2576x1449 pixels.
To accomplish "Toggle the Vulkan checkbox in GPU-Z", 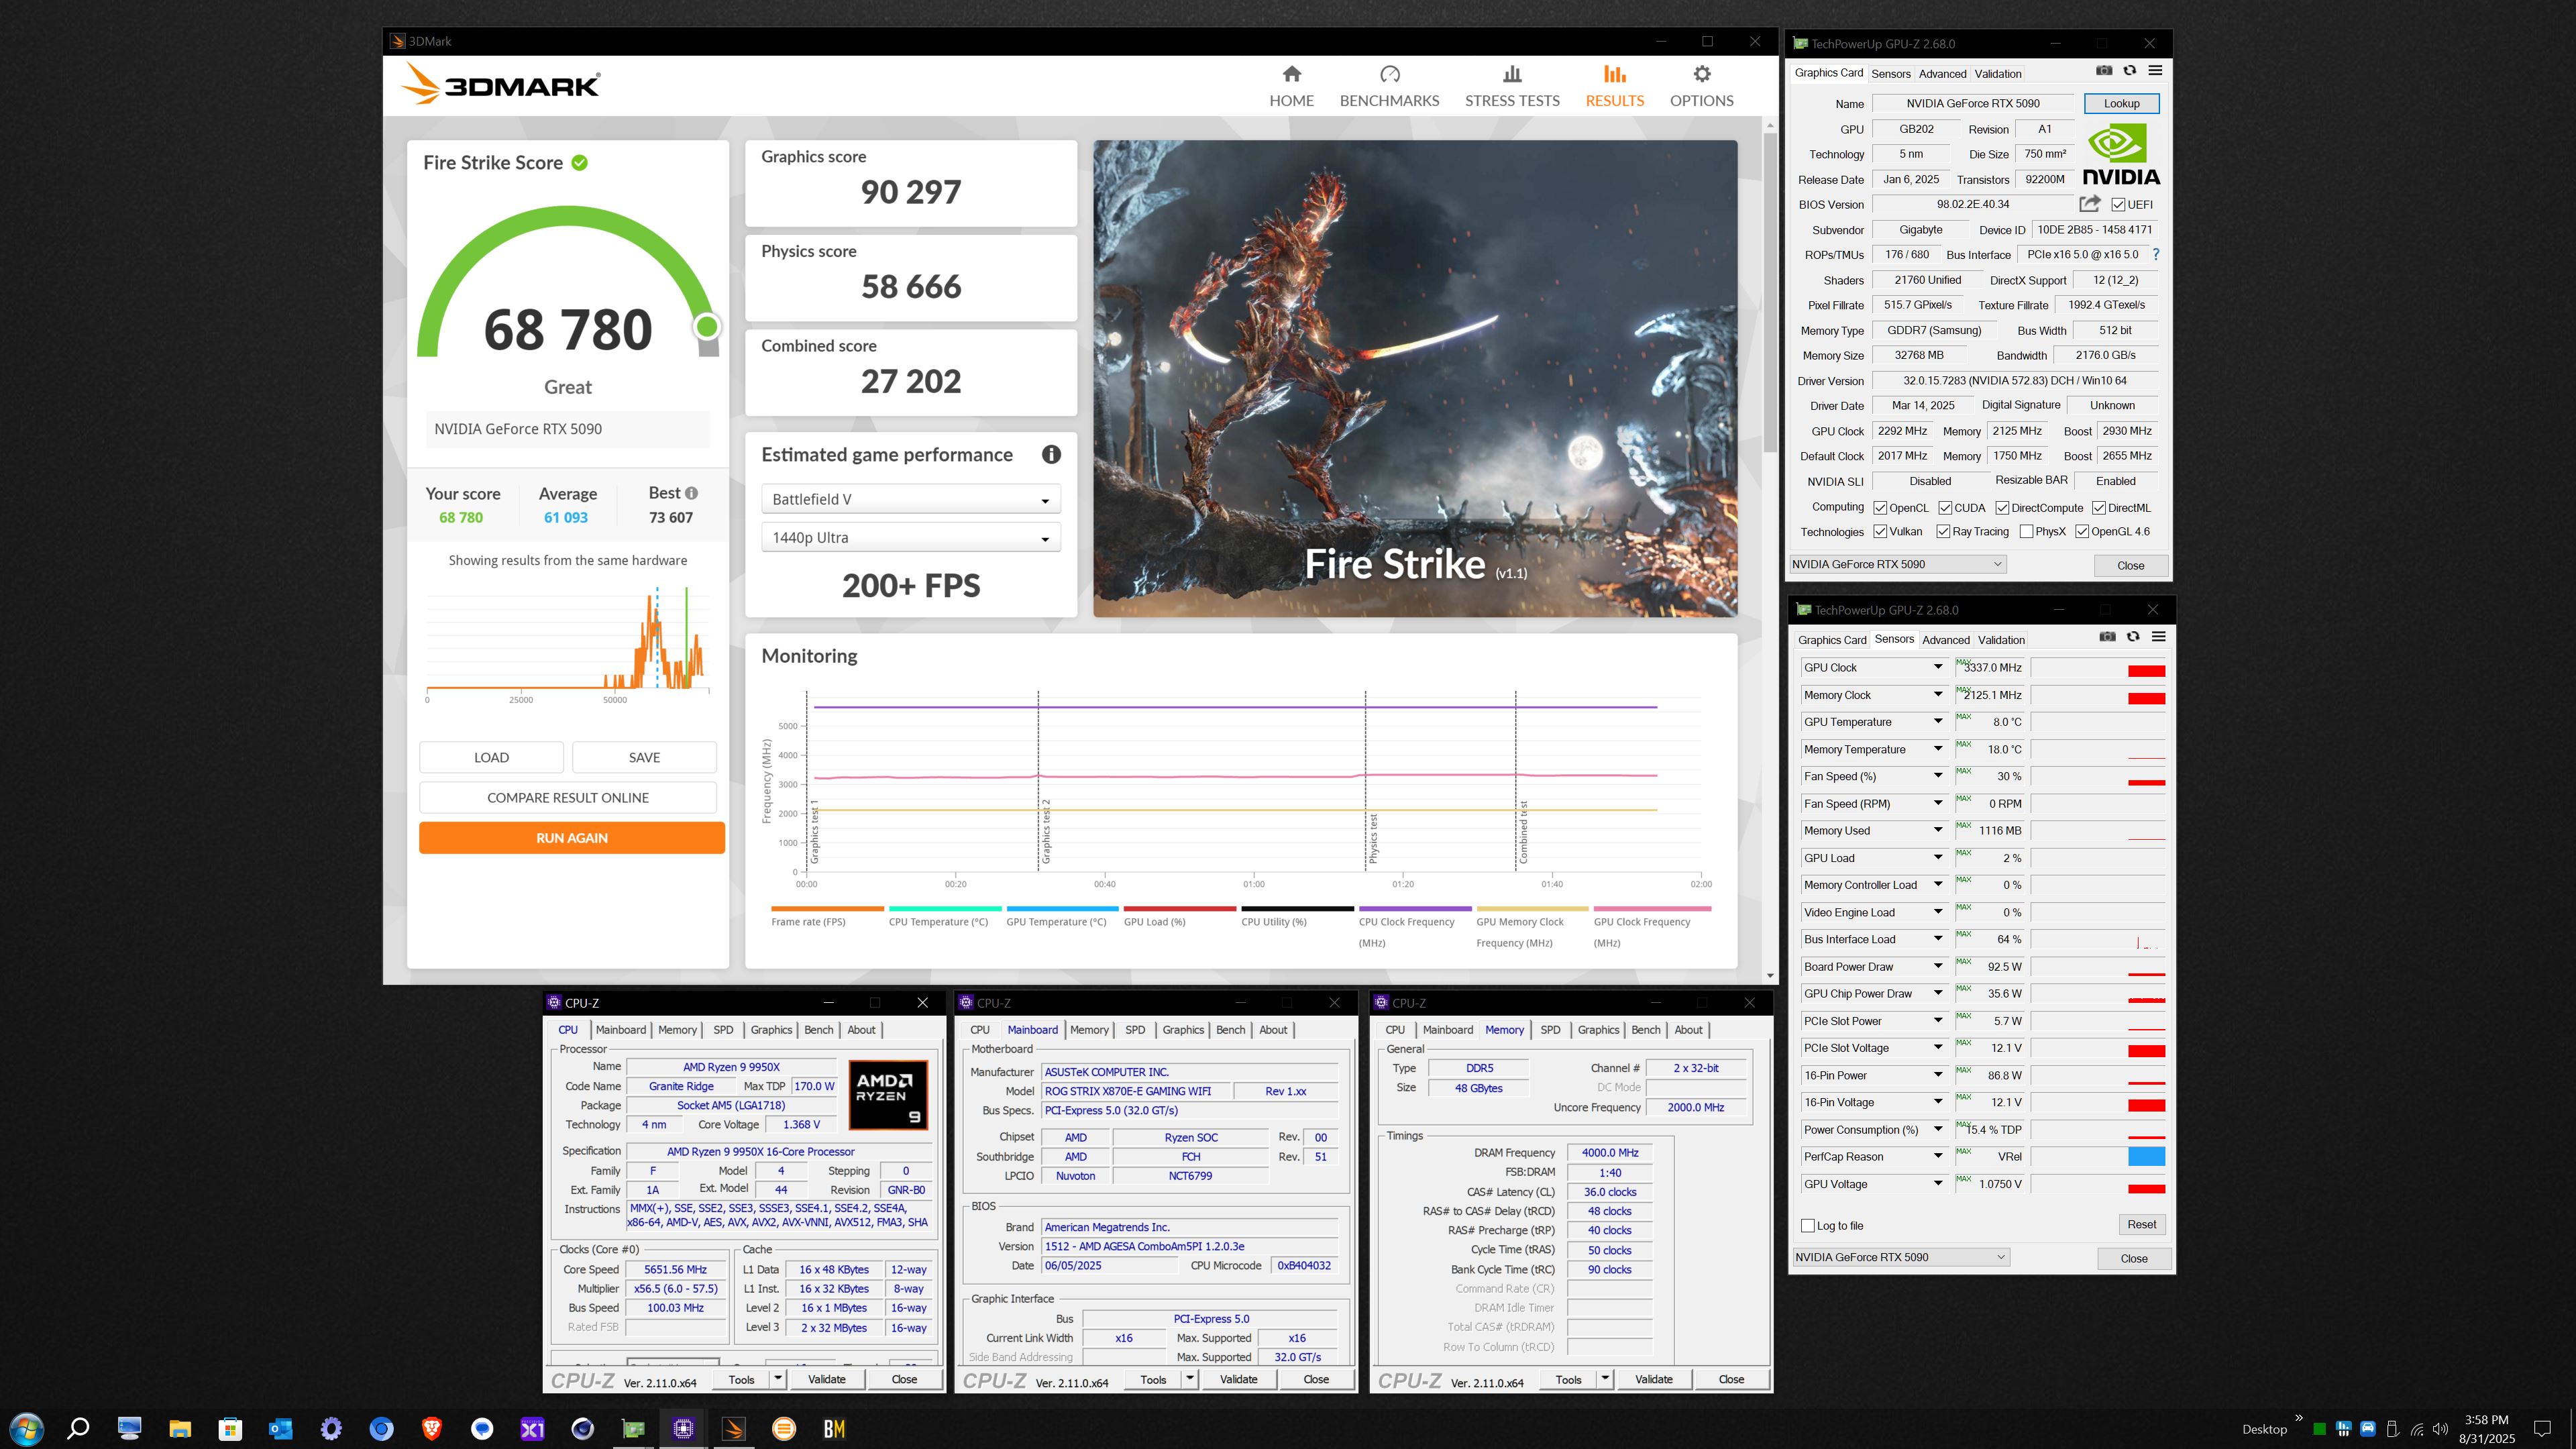I will (1880, 532).
